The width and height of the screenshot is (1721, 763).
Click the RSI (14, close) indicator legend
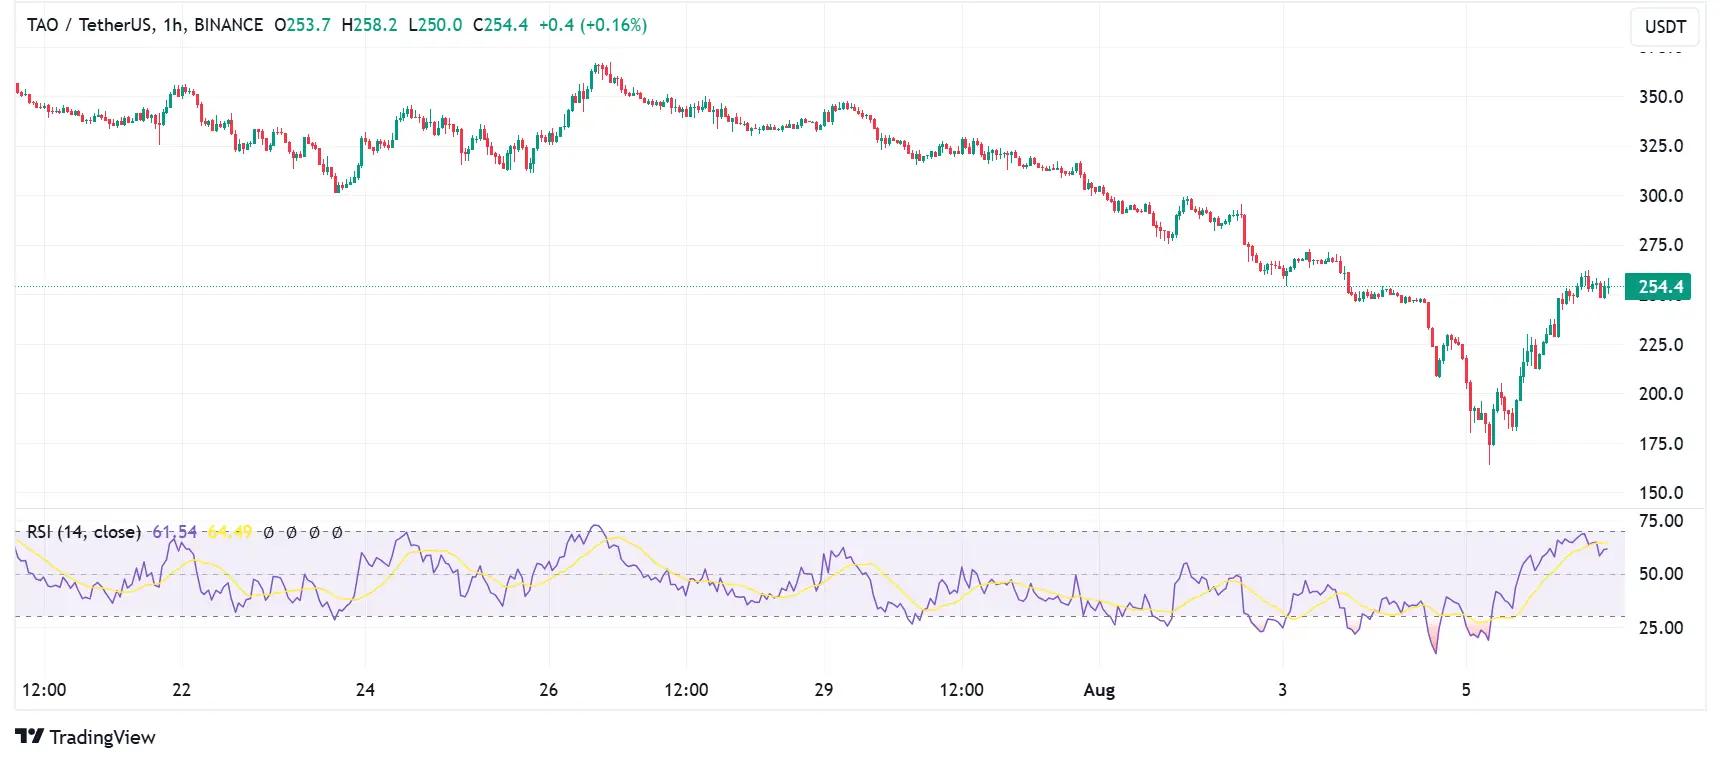coord(84,532)
